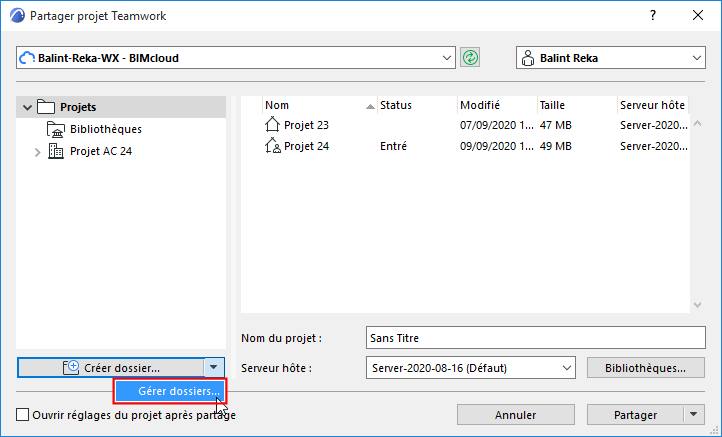The width and height of the screenshot is (722, 437).
Task: Click the Partager button
Action: point(635,415)
